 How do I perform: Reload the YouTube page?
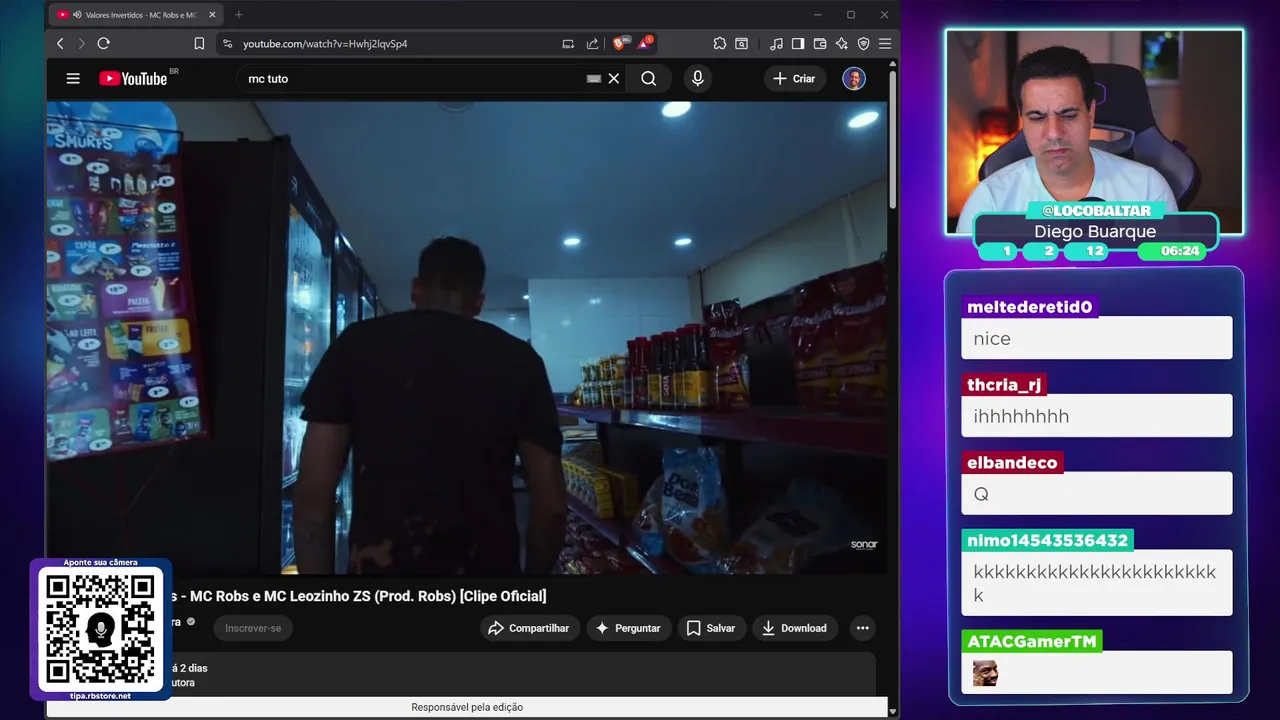(x=103, y=44)
